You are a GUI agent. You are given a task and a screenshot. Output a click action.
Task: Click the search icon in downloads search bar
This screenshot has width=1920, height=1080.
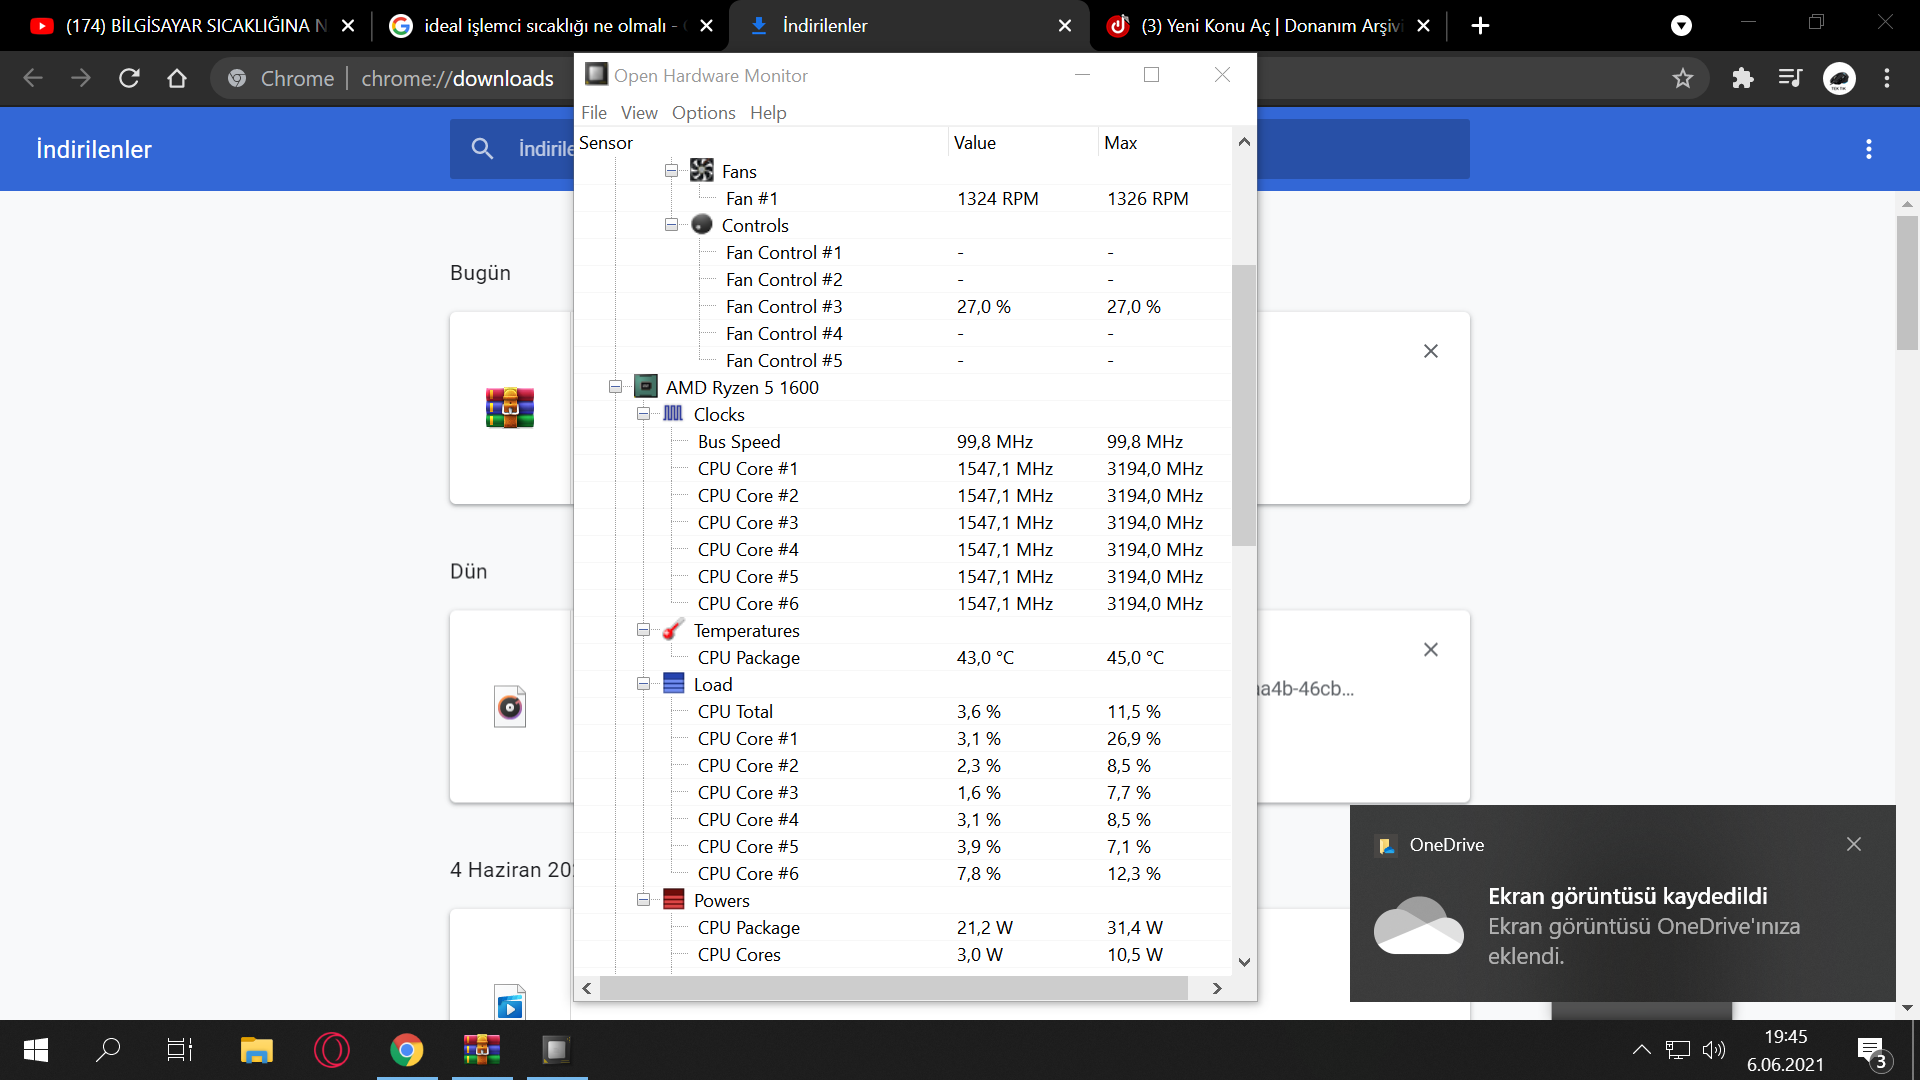(482, 149)
